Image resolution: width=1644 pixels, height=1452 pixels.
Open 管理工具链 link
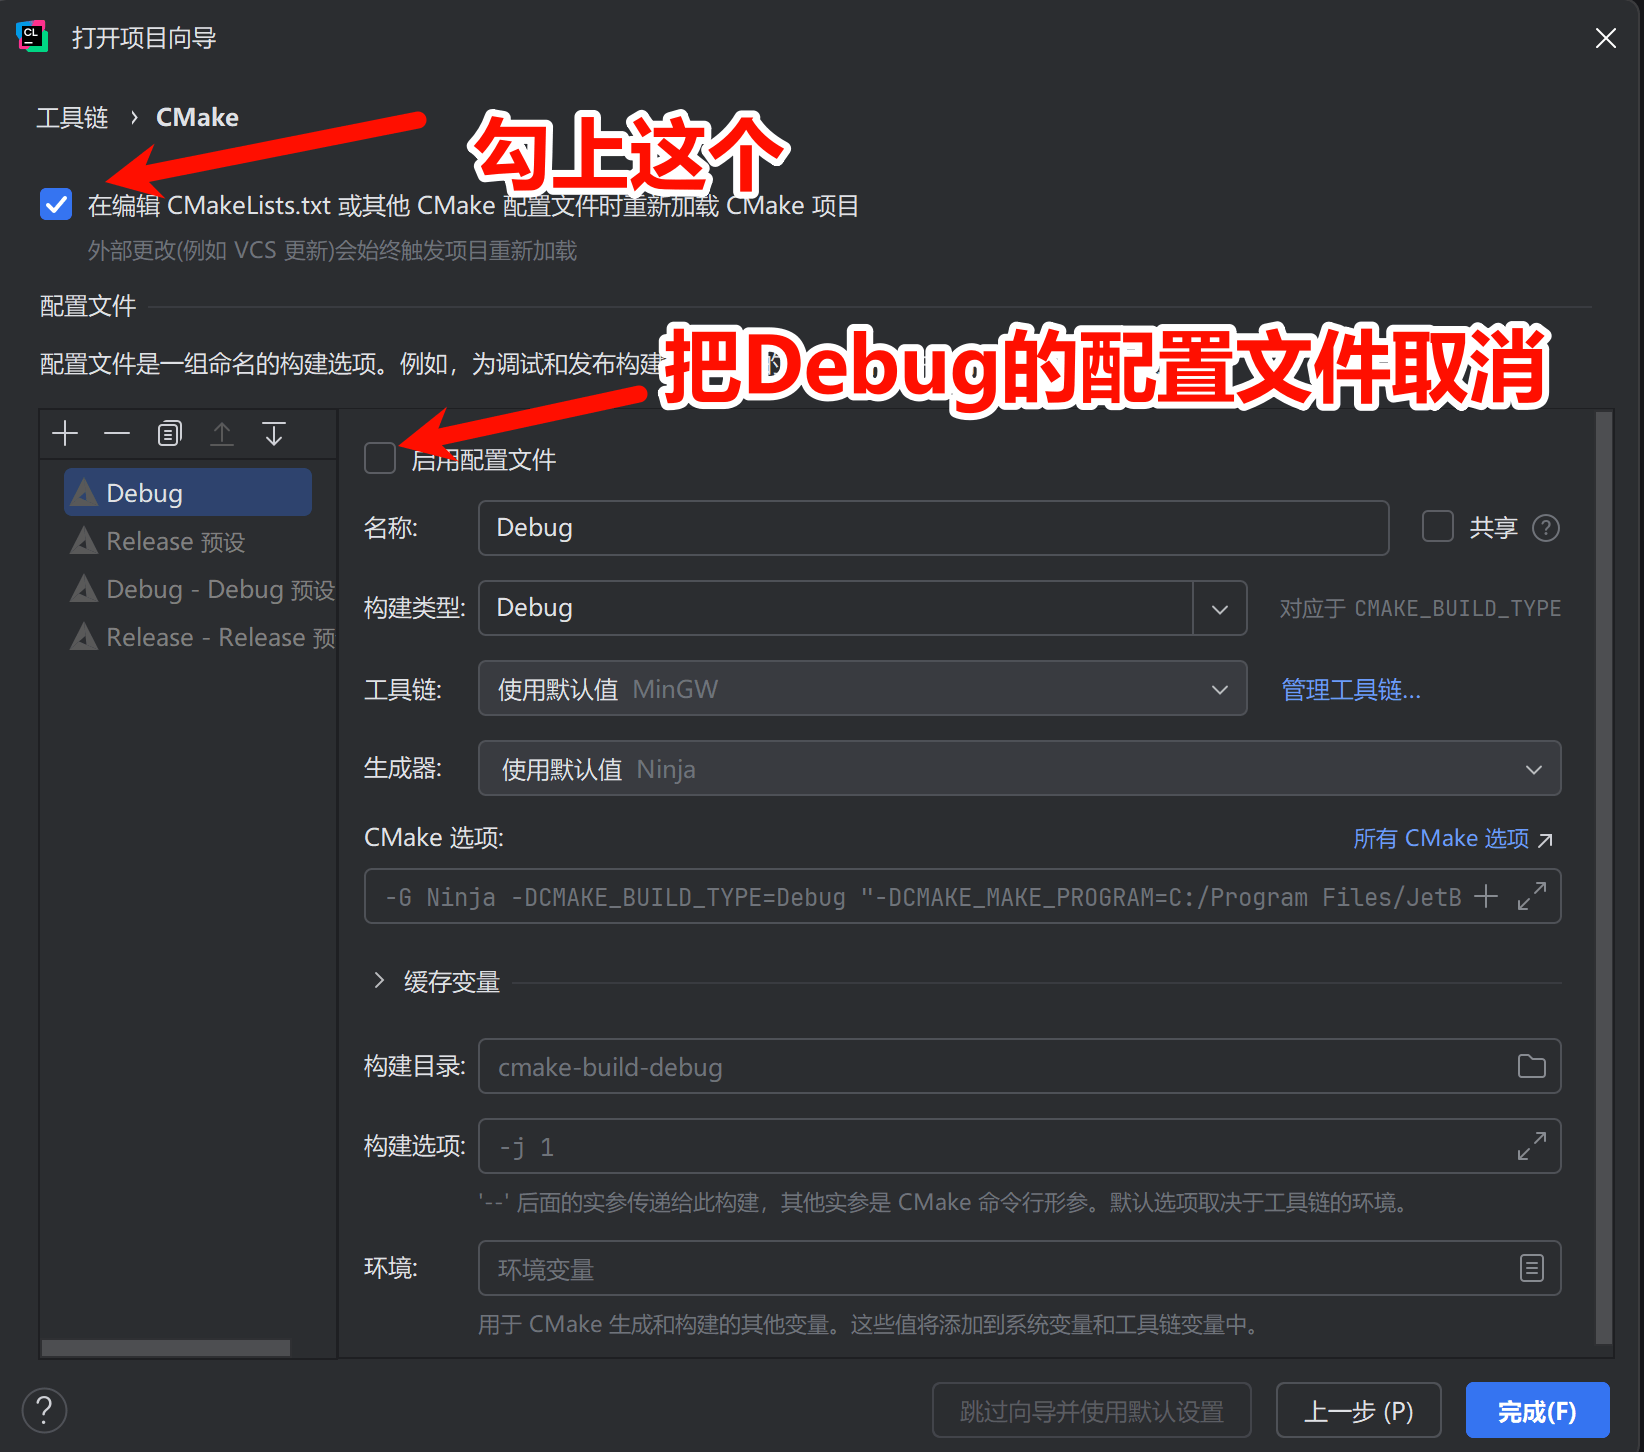pyautogui.click(x=1350, y=689)
